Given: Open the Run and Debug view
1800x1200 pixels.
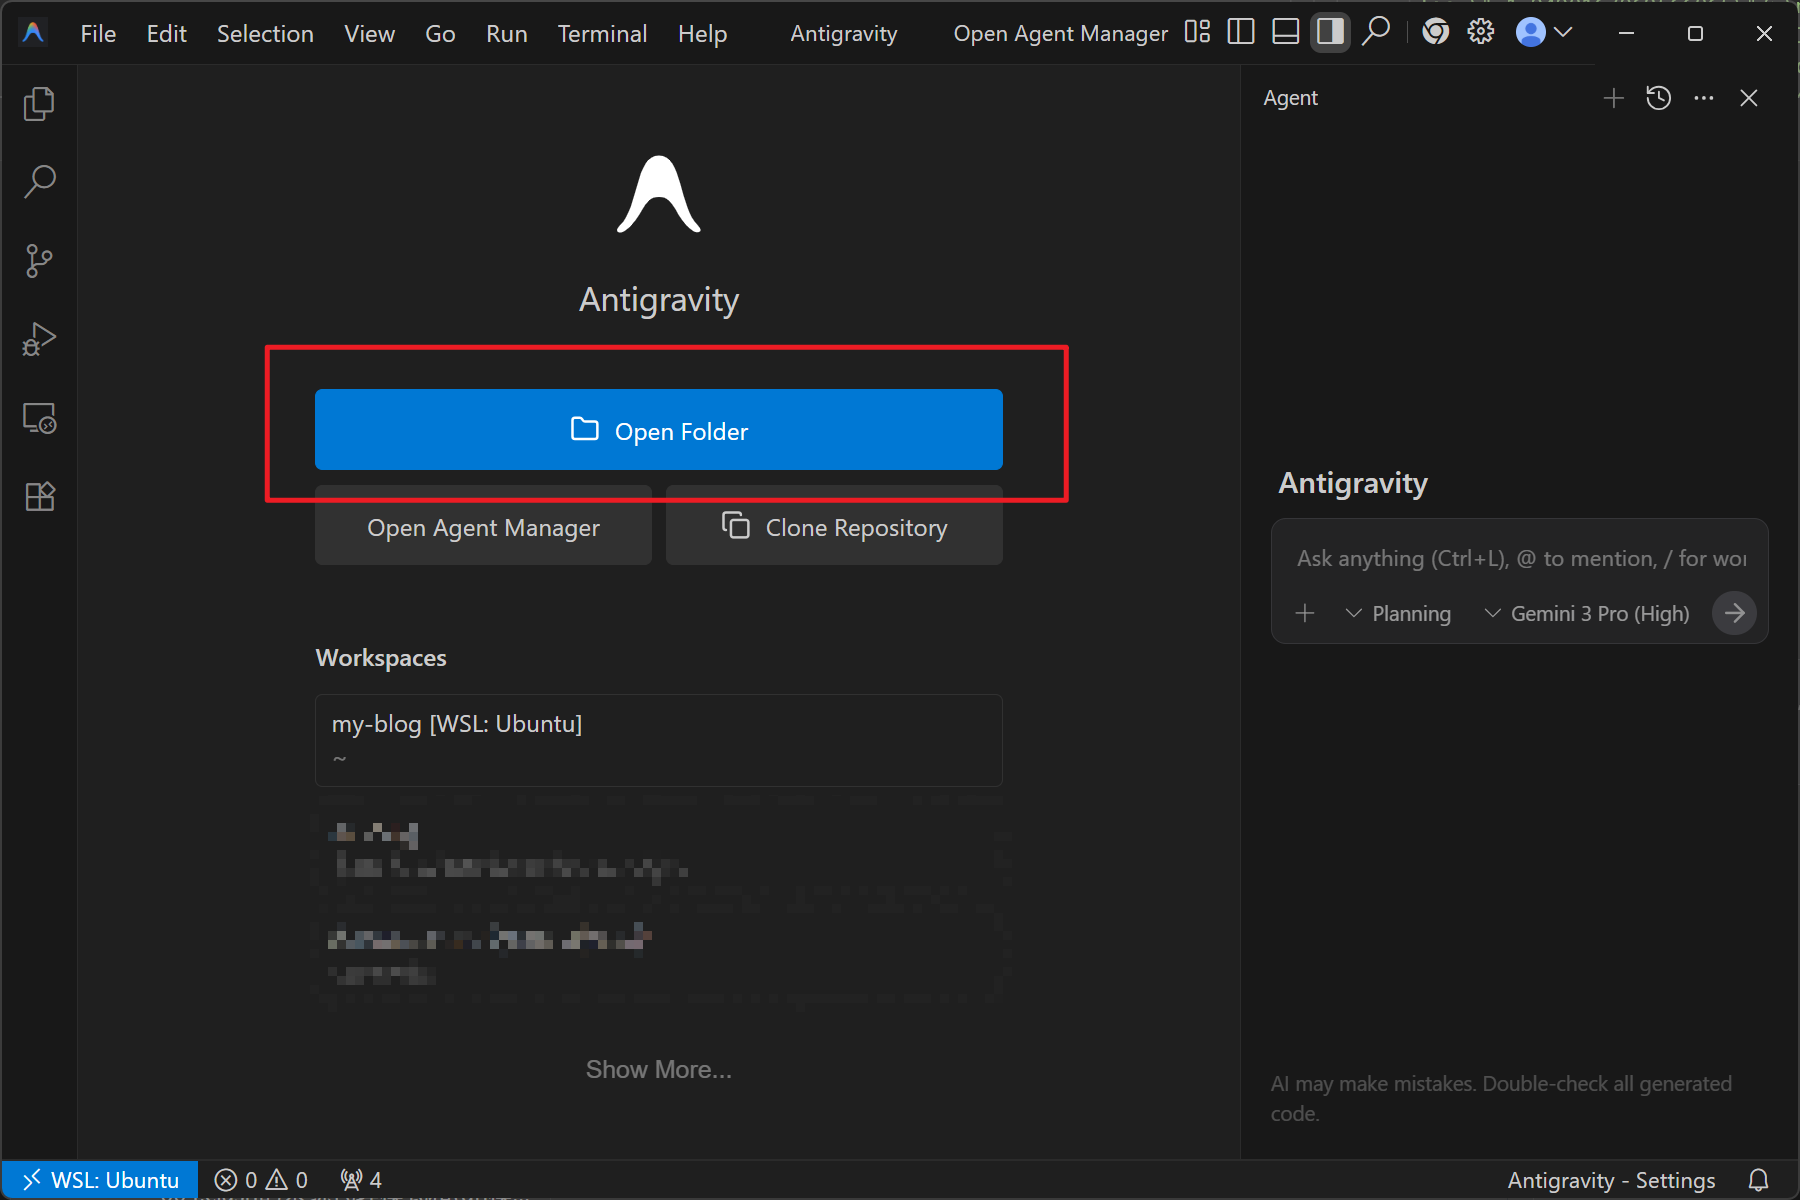Looking at the screenshot, I should click(39, 340).
